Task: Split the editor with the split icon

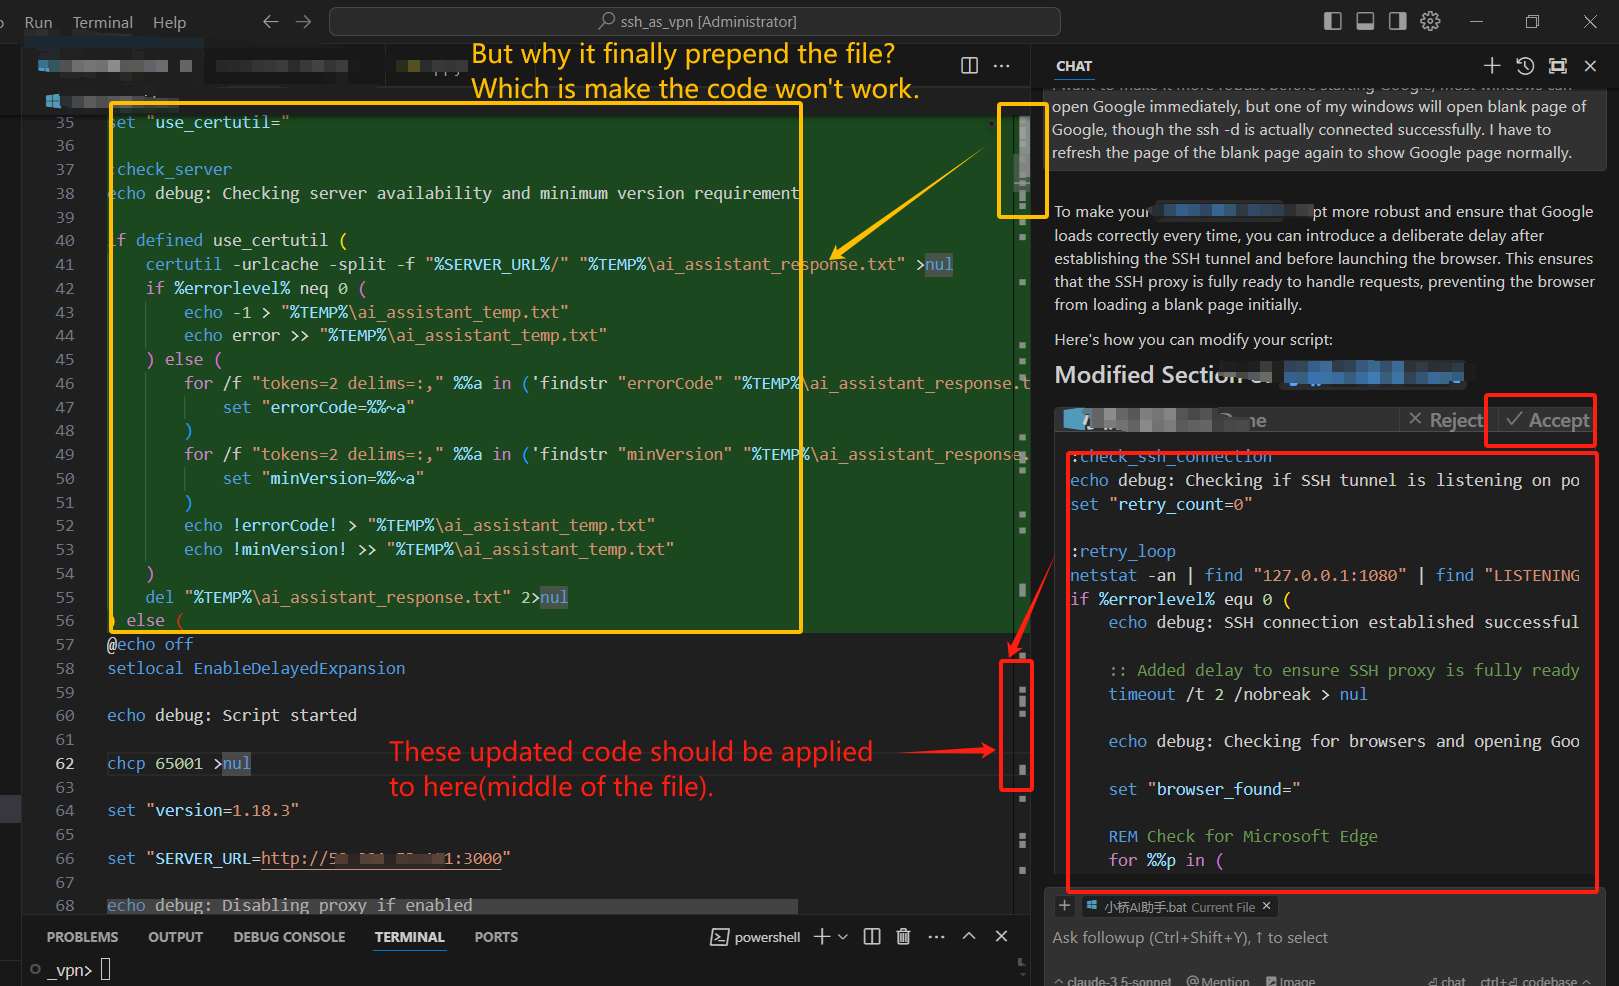Action: pos(969,65)
